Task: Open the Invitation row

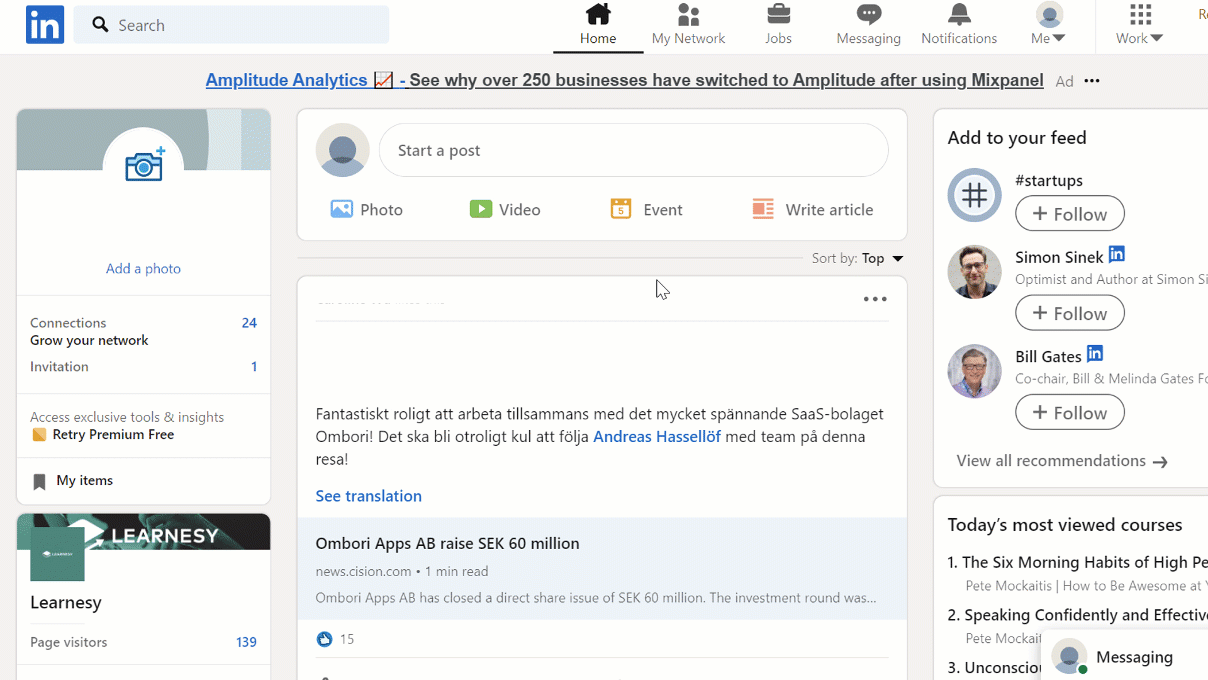Action: pyautogui.click(x=143, y=366)
